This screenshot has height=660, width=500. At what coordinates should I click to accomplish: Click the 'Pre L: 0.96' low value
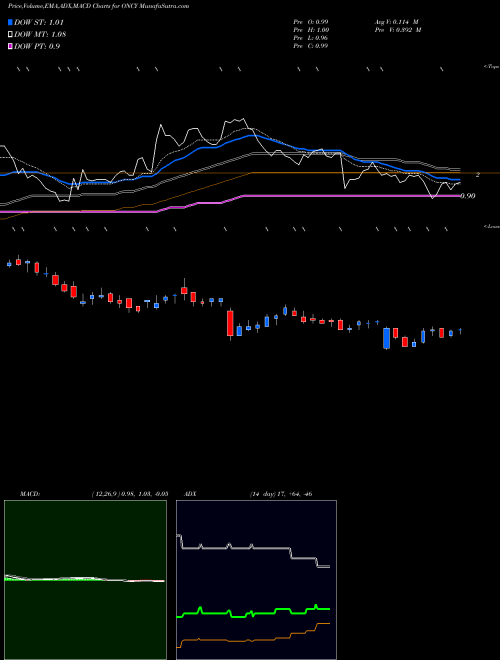(x=311, y=38)
